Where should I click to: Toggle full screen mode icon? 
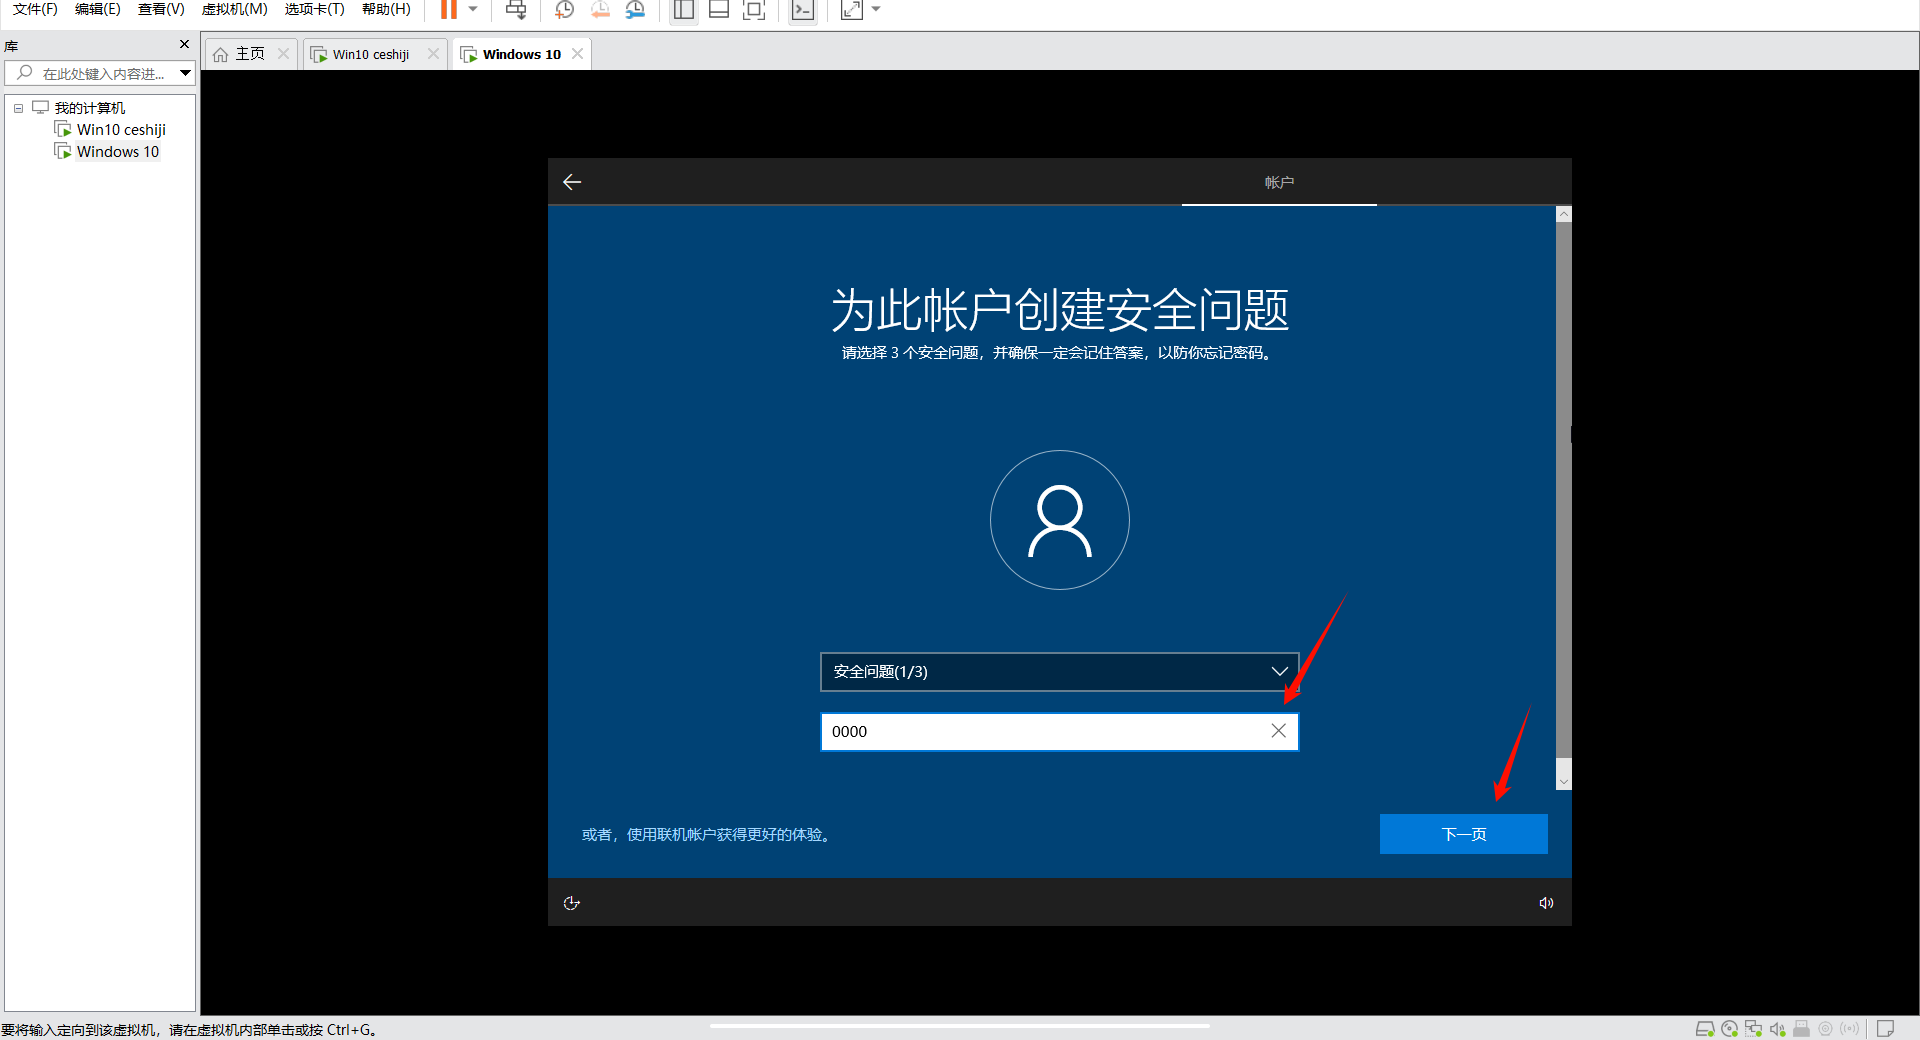pos(754,10)
